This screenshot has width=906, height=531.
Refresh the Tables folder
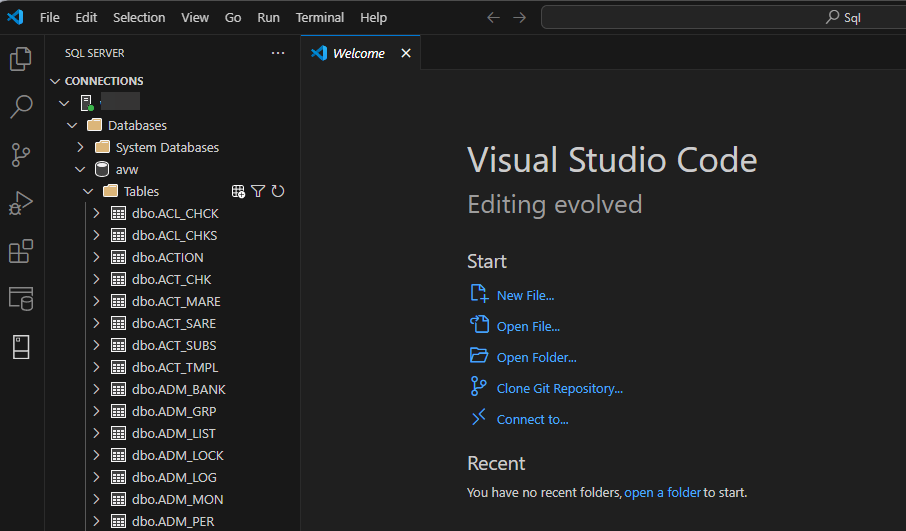point(278,191)
